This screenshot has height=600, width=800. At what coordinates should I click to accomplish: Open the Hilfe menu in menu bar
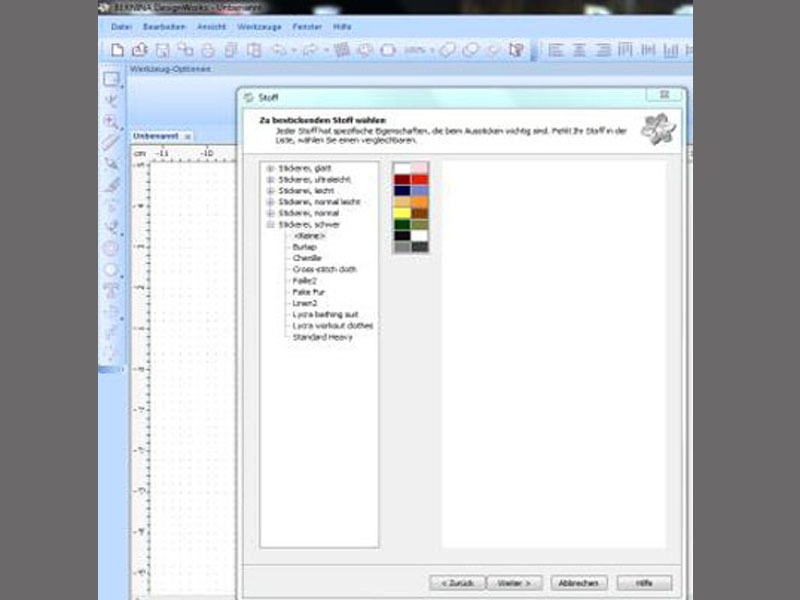342,27
